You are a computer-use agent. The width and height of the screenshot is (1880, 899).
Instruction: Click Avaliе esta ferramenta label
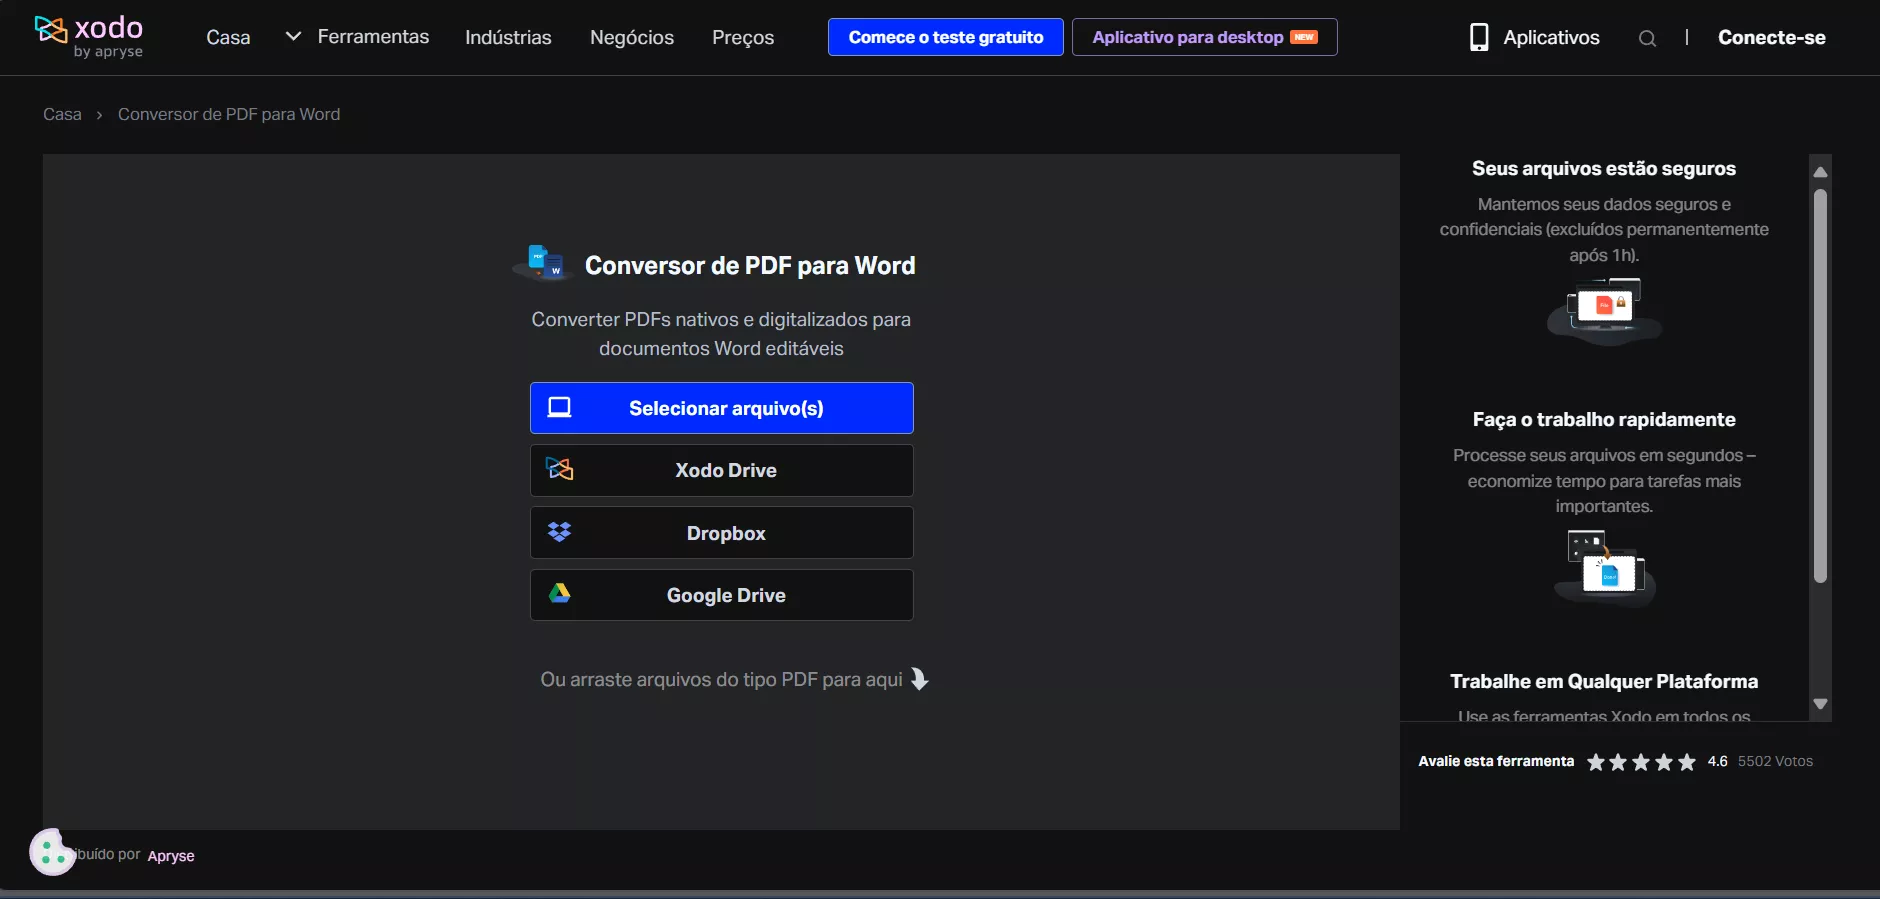pyautogui.click(x=1496, y=761)
